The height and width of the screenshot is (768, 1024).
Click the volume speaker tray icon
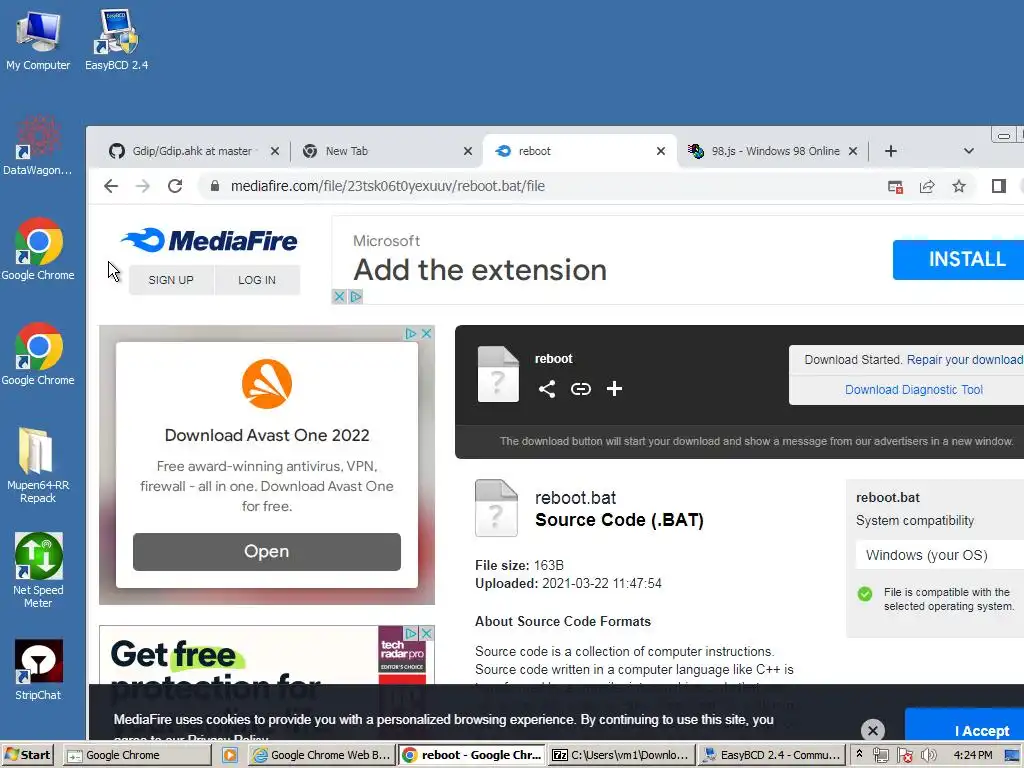928,755
